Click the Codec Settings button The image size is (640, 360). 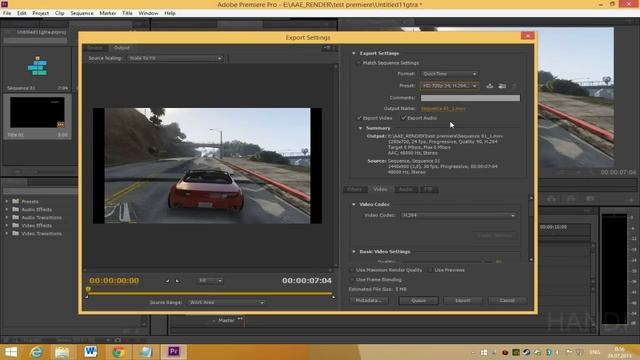[x=495, y=236]
